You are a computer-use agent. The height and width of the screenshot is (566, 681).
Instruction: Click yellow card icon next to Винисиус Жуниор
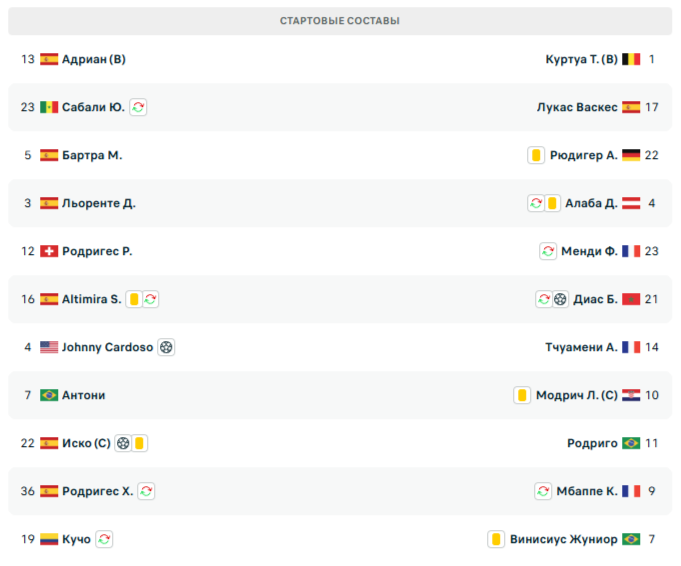[496, 539]
